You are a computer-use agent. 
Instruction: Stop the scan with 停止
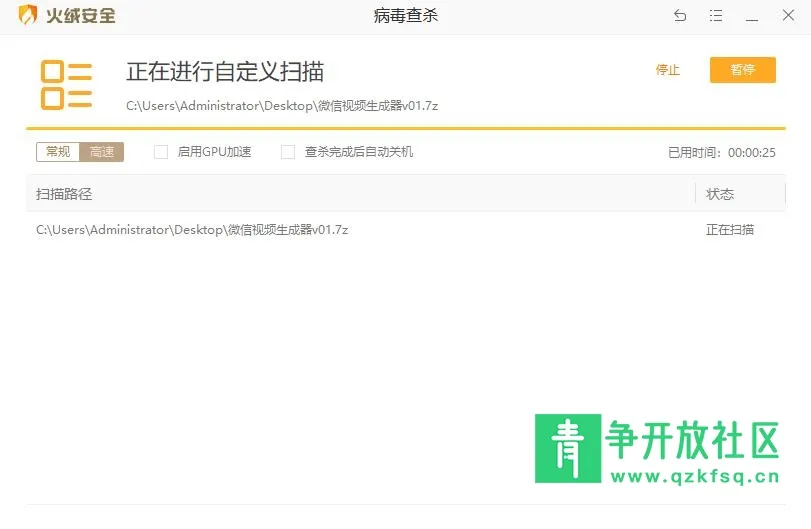pos(667,70)
